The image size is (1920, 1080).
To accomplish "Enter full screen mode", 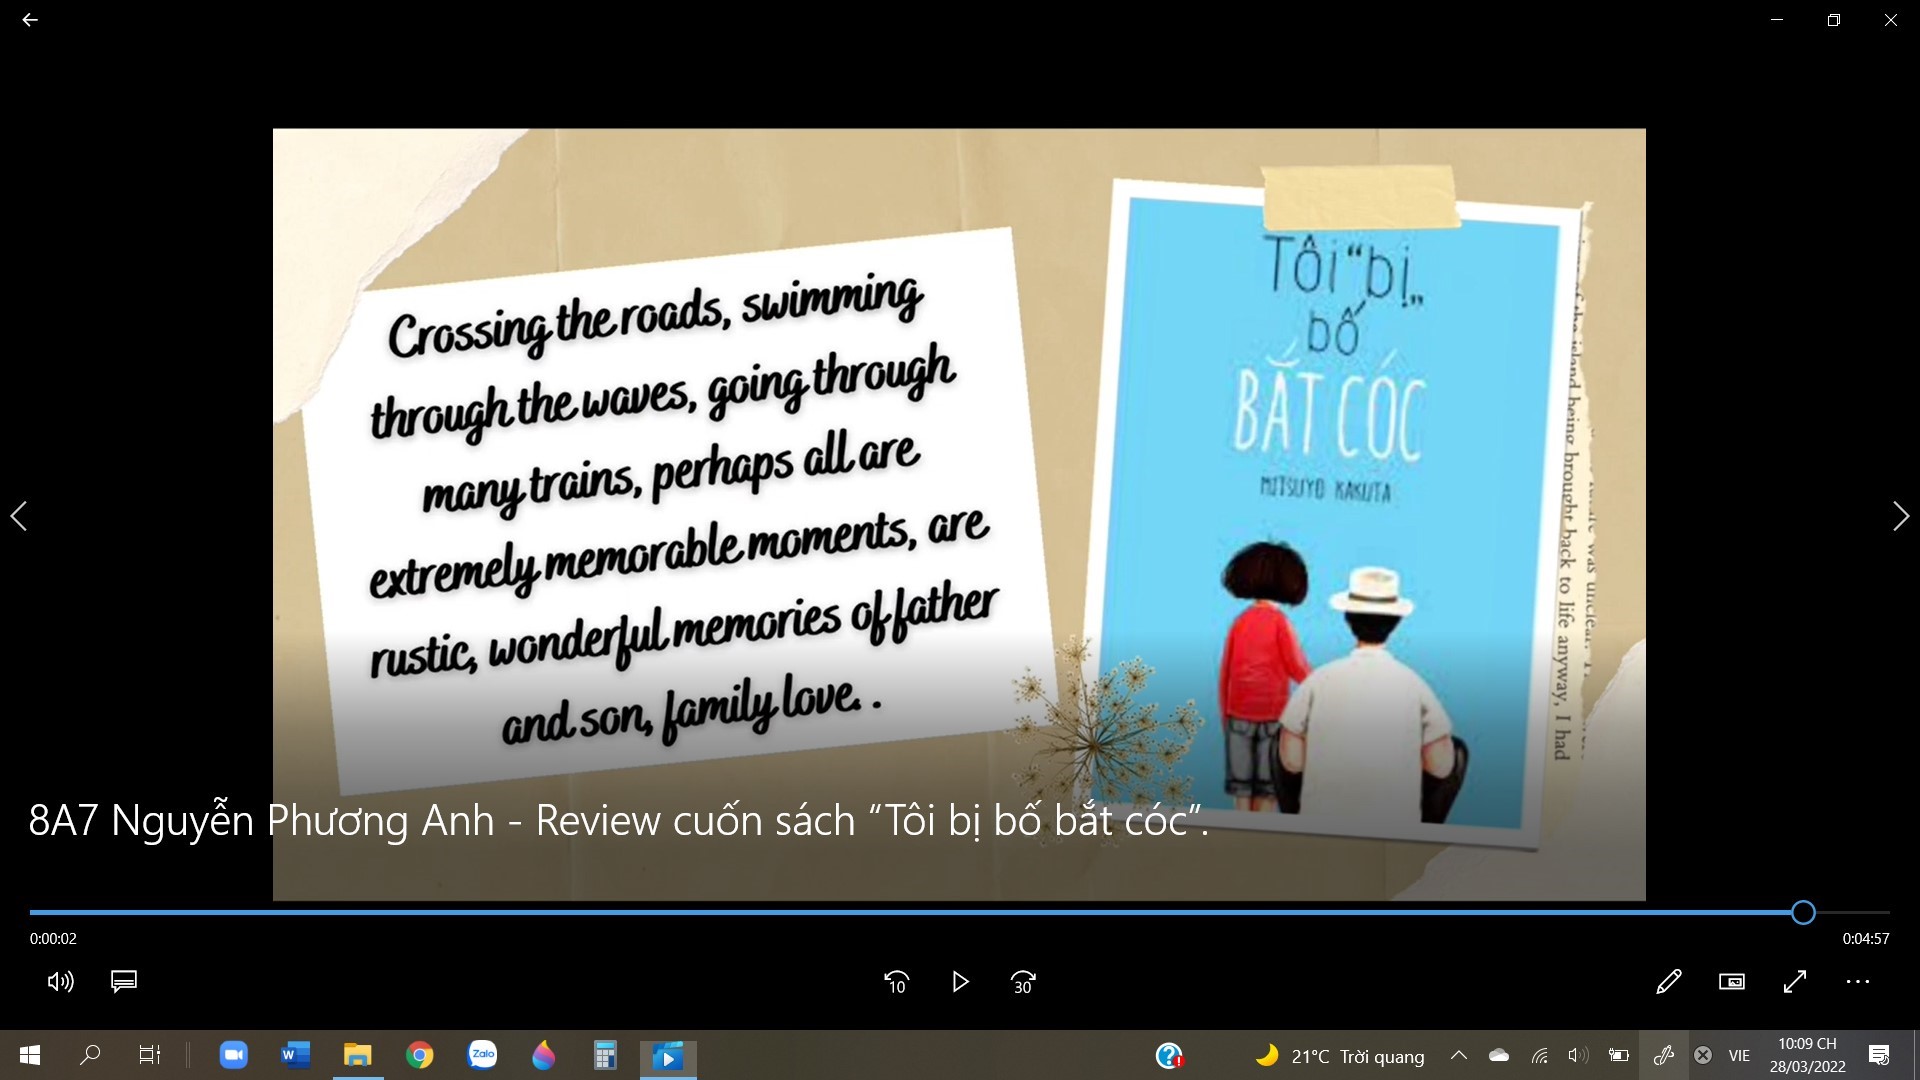I will pos(1795,982).
